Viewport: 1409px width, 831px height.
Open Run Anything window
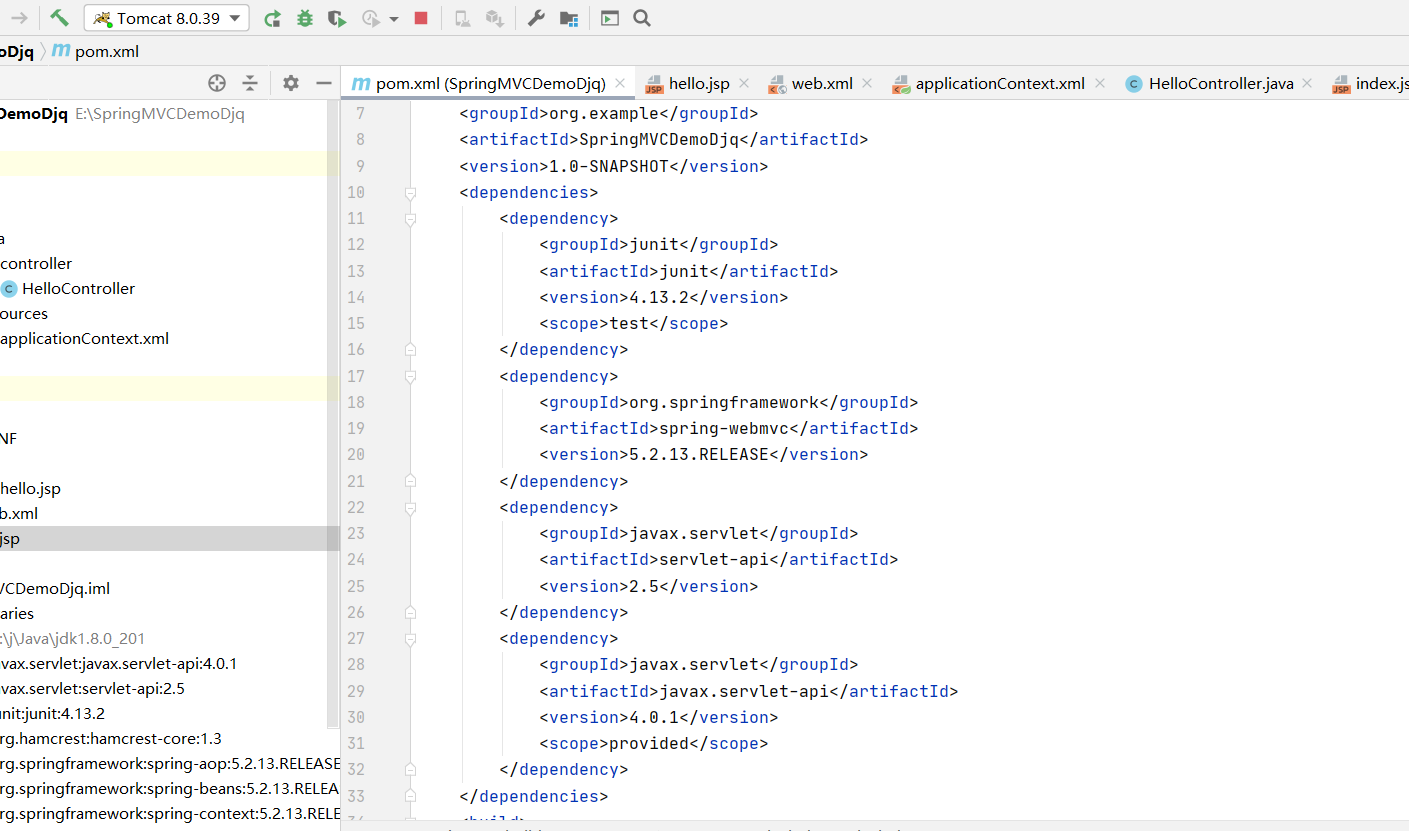click(x=610, y=18)
